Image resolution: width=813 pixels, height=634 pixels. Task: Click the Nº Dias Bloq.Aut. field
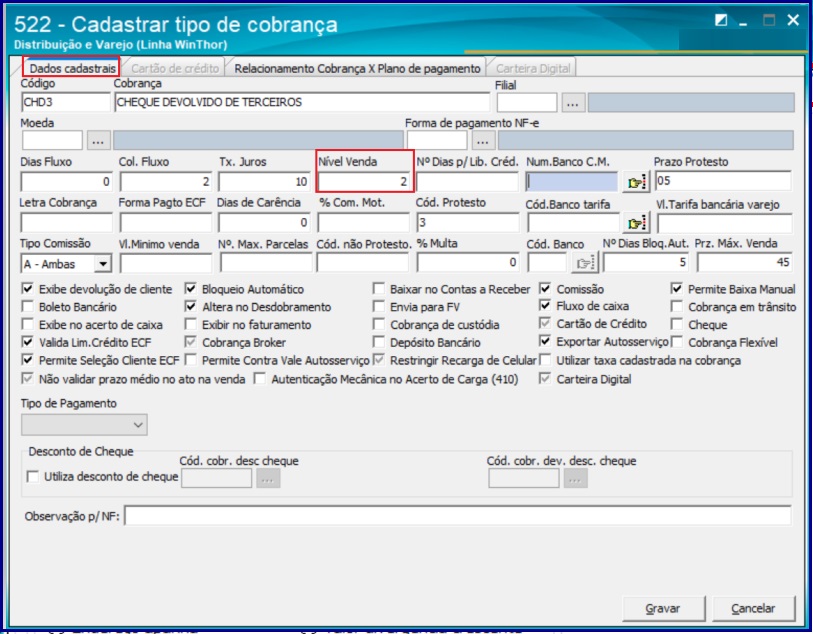point(646,262)
